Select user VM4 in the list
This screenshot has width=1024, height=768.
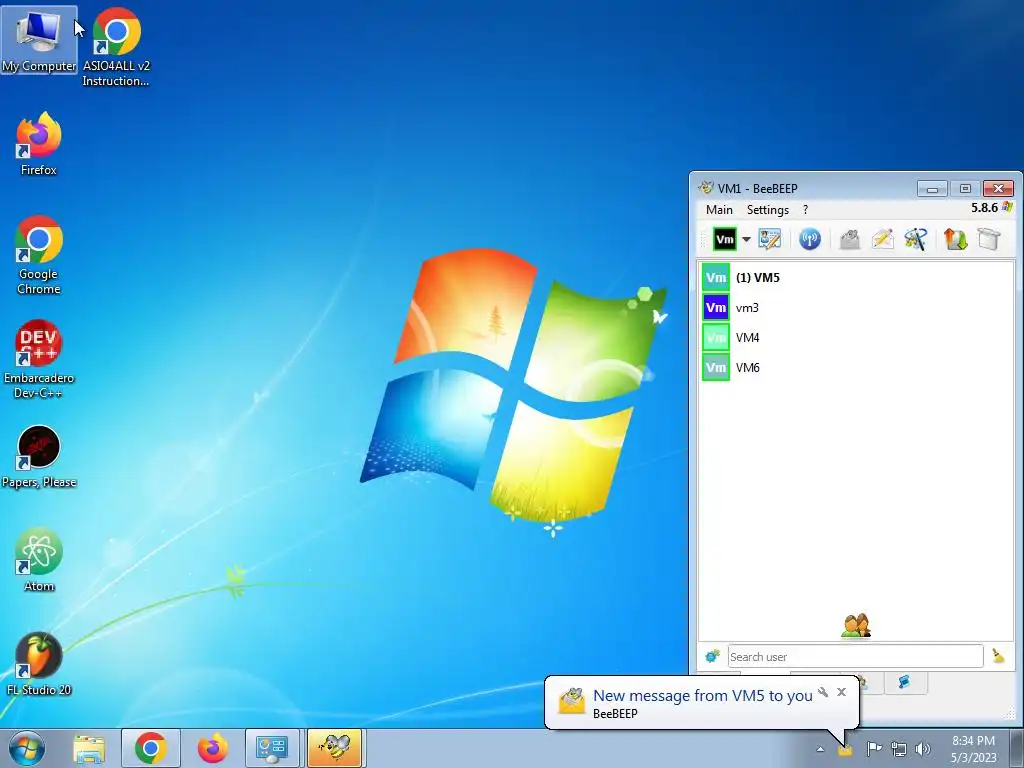857,338
